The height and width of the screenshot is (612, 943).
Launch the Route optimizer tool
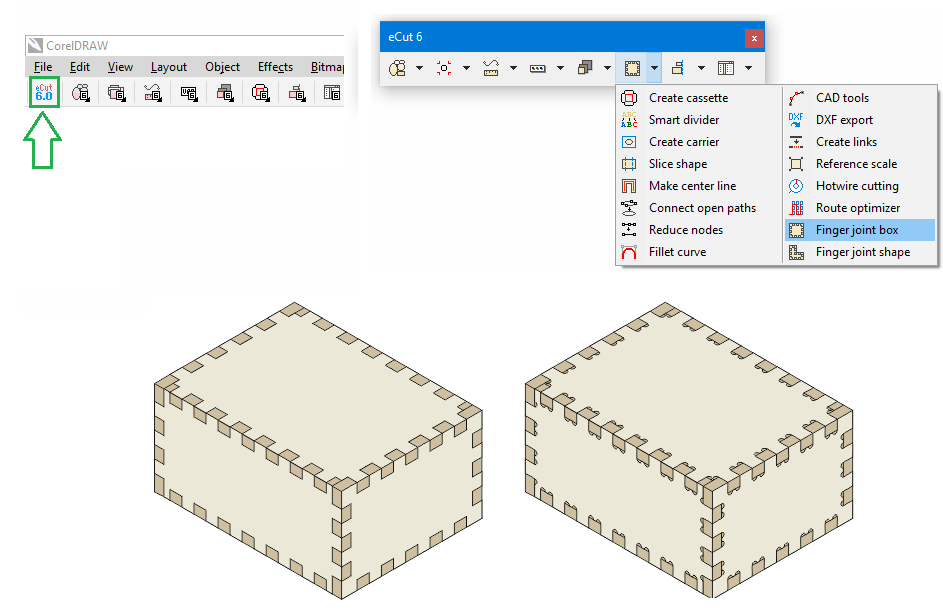pyautogui.click(x=857, y=208)
